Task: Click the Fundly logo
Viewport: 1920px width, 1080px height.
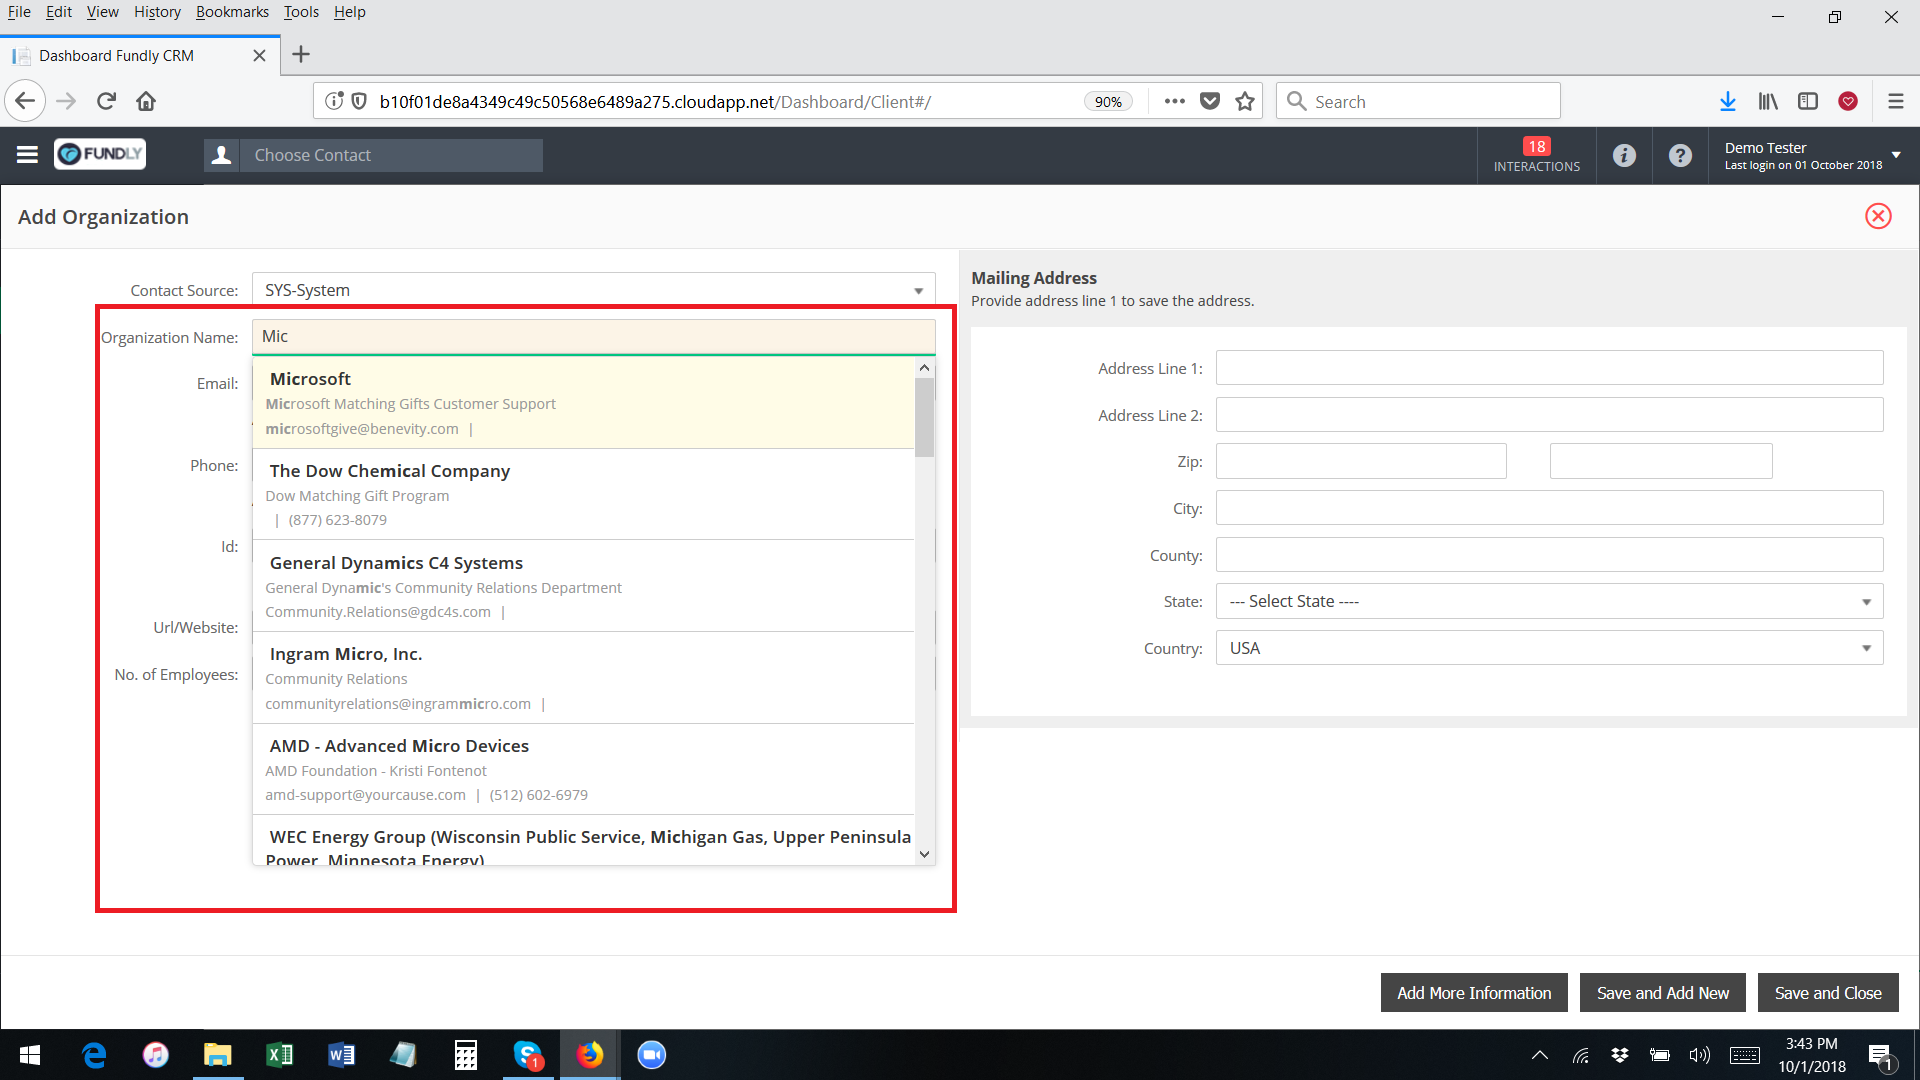Action: pos(100,154)
